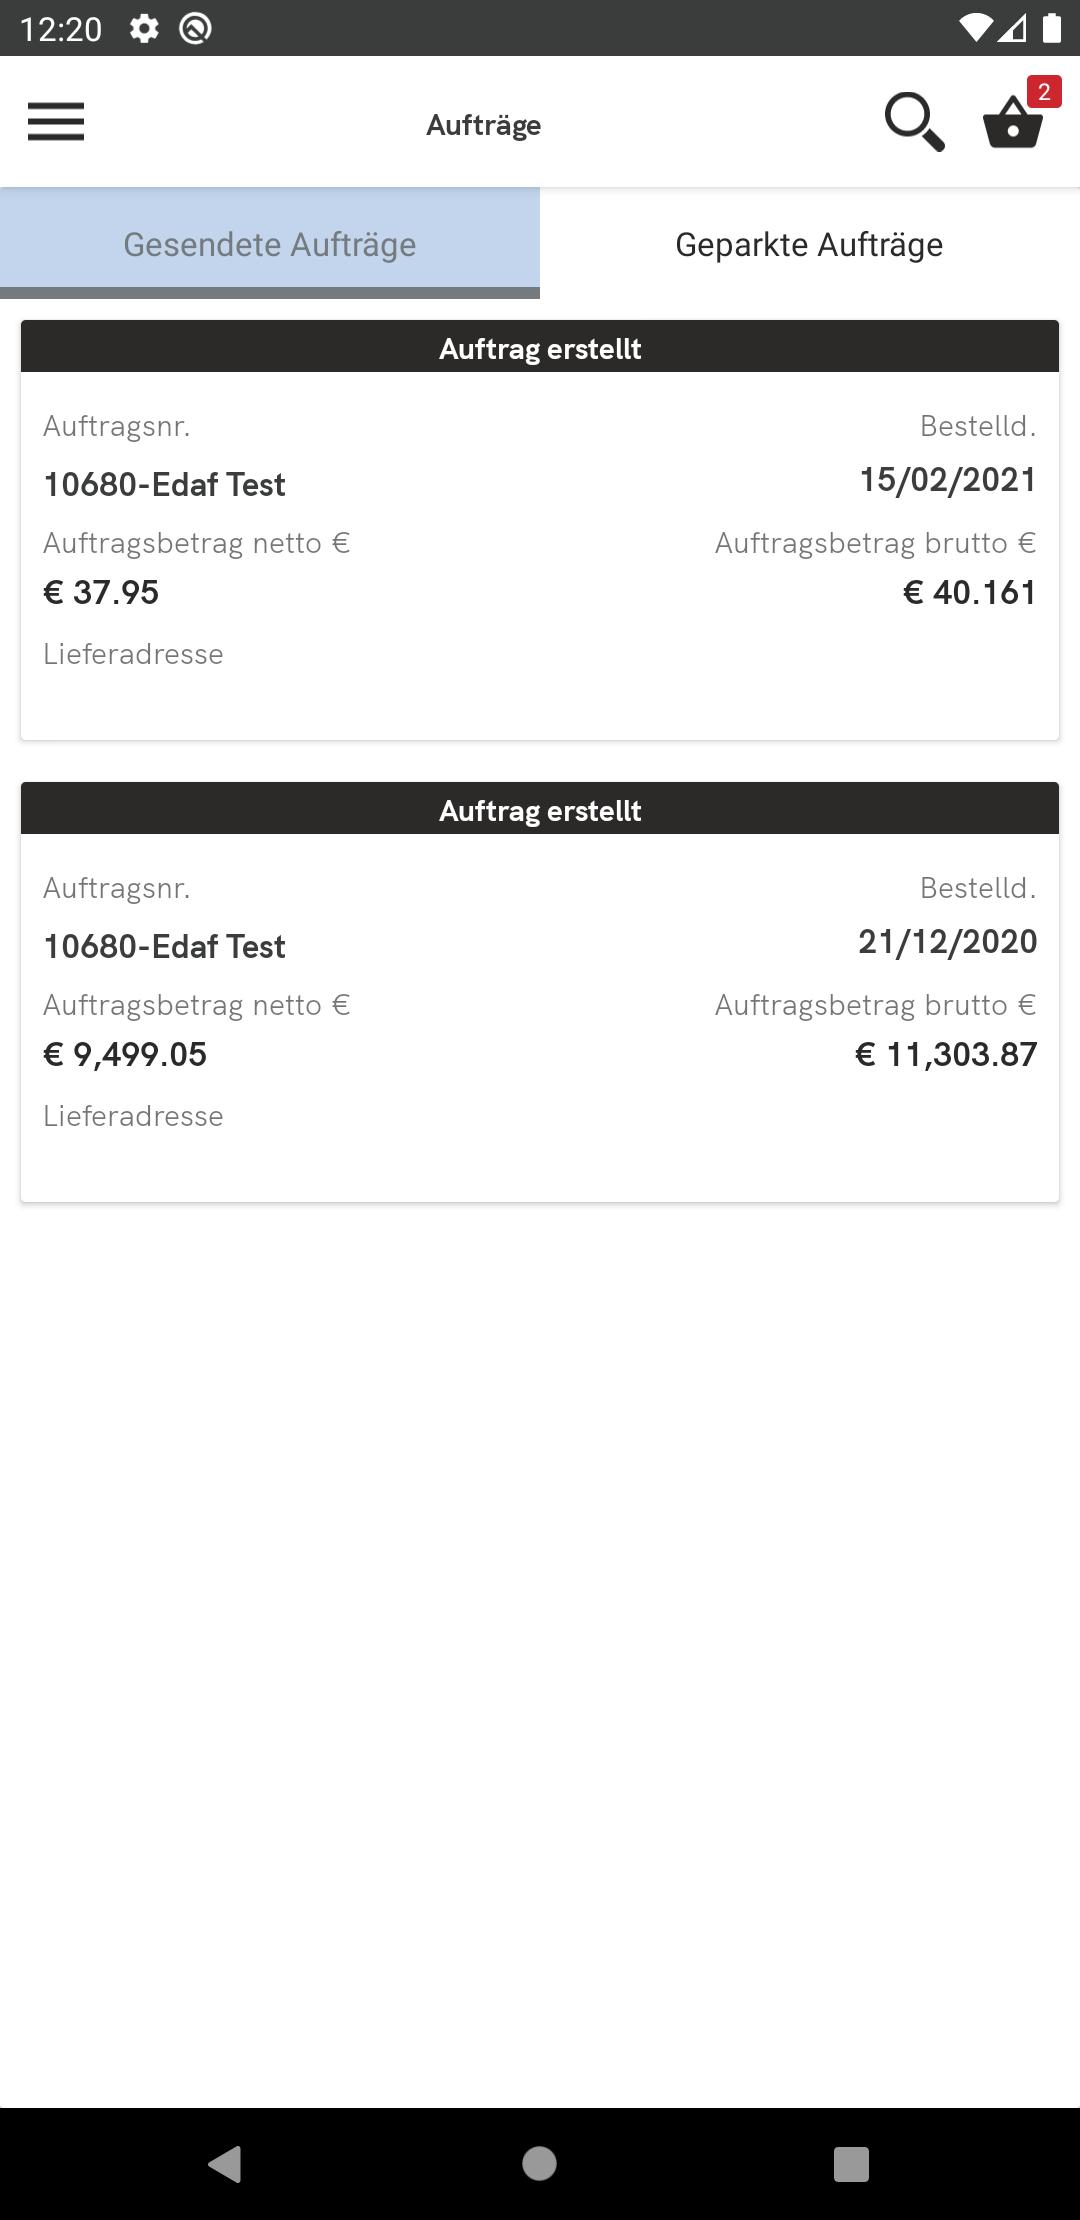Tap gross amount € 40.161

coord(970,592)
